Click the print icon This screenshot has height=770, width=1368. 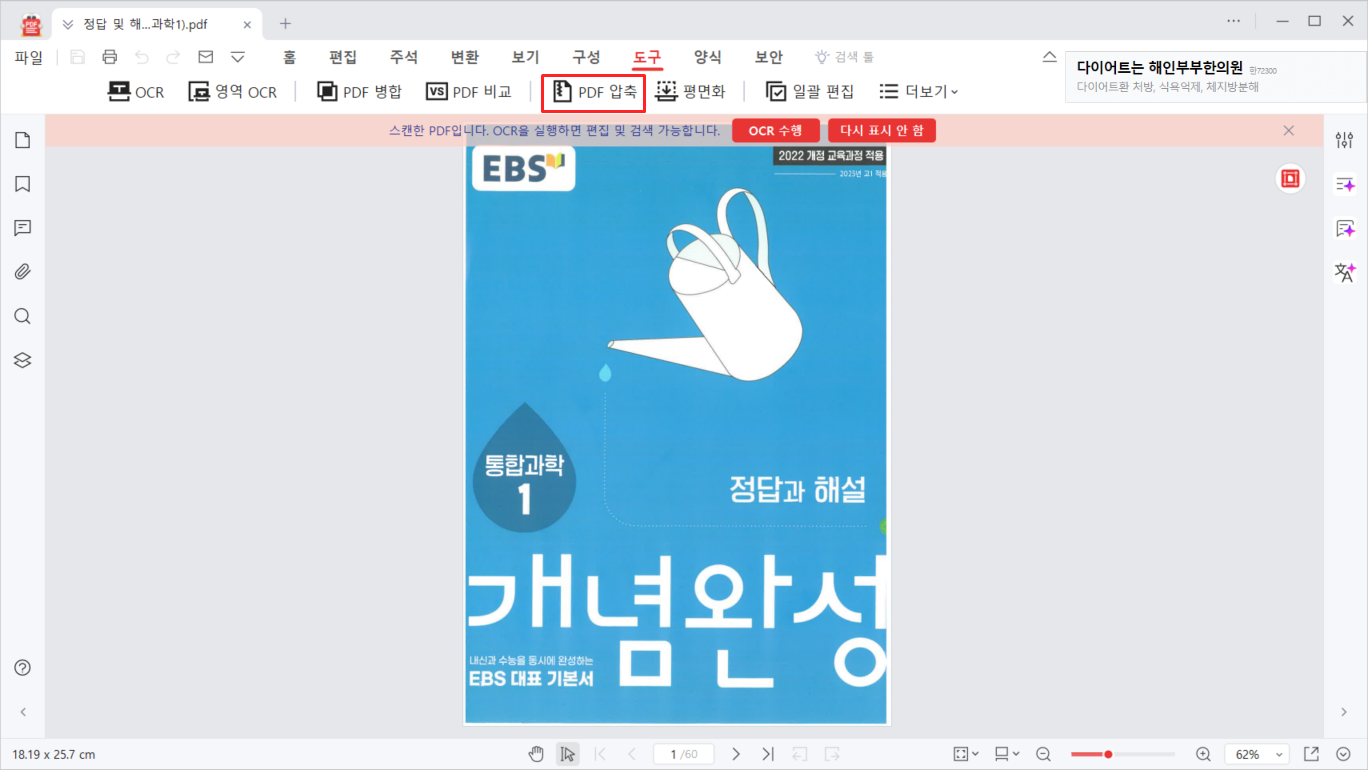coord(110,57)
